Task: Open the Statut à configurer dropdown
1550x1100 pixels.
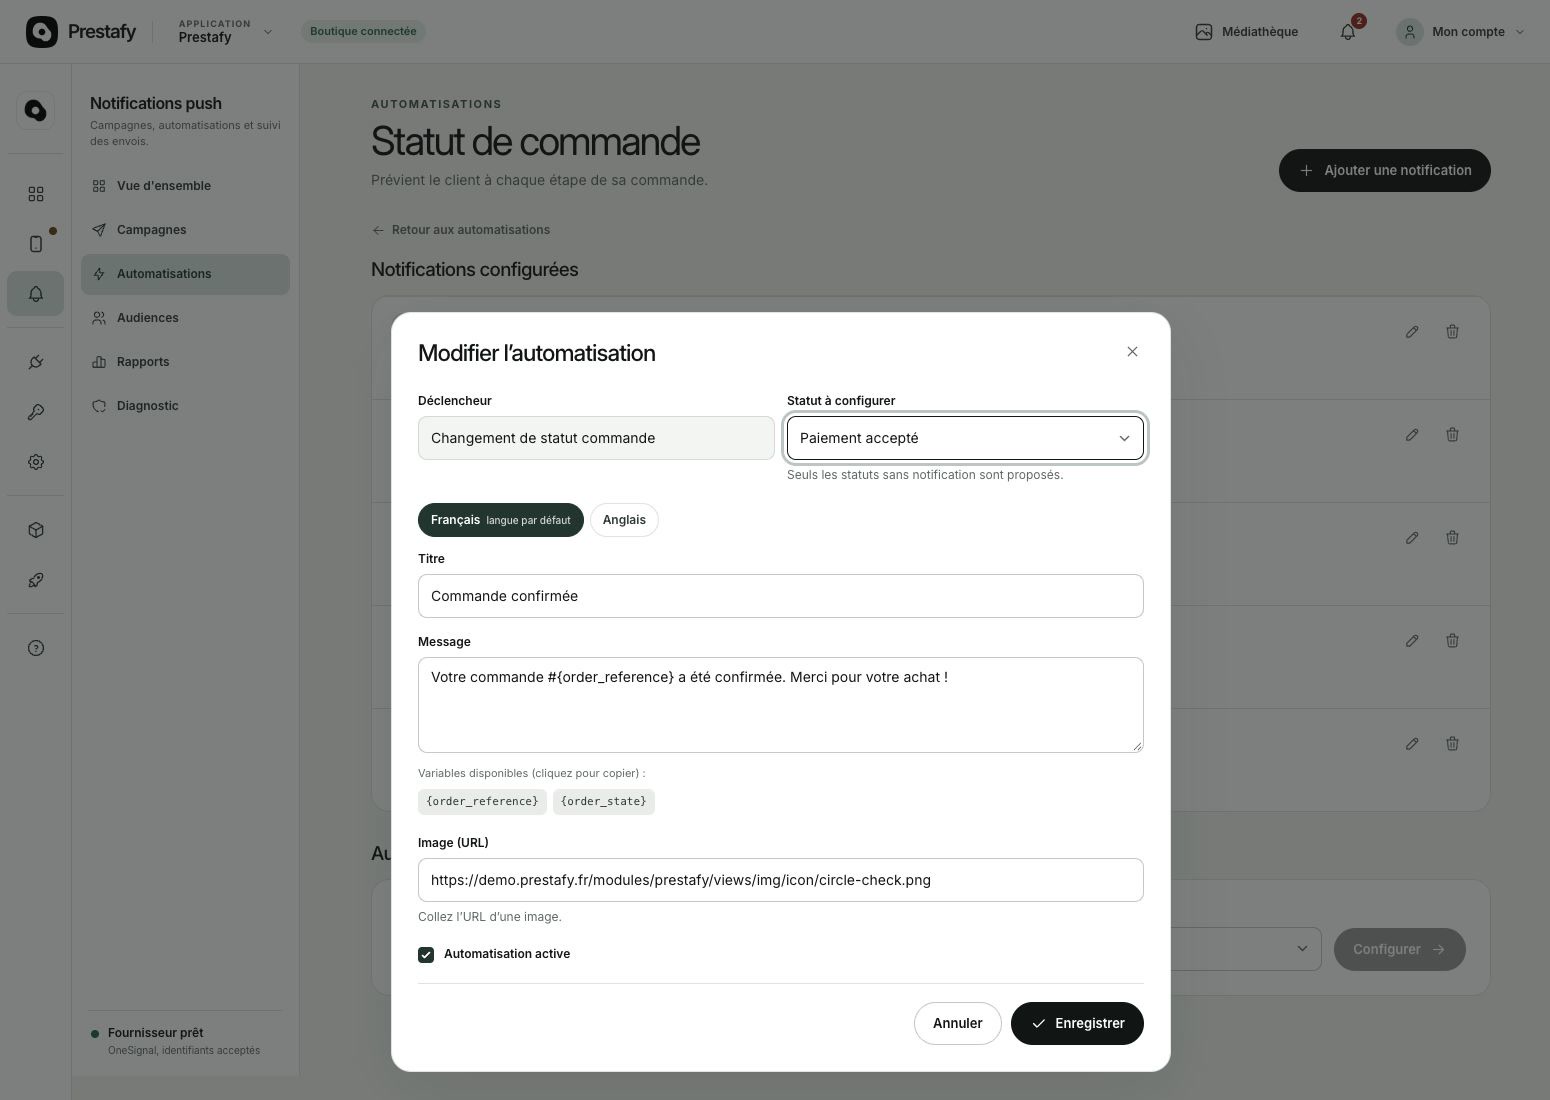Action: click(965, 438)
